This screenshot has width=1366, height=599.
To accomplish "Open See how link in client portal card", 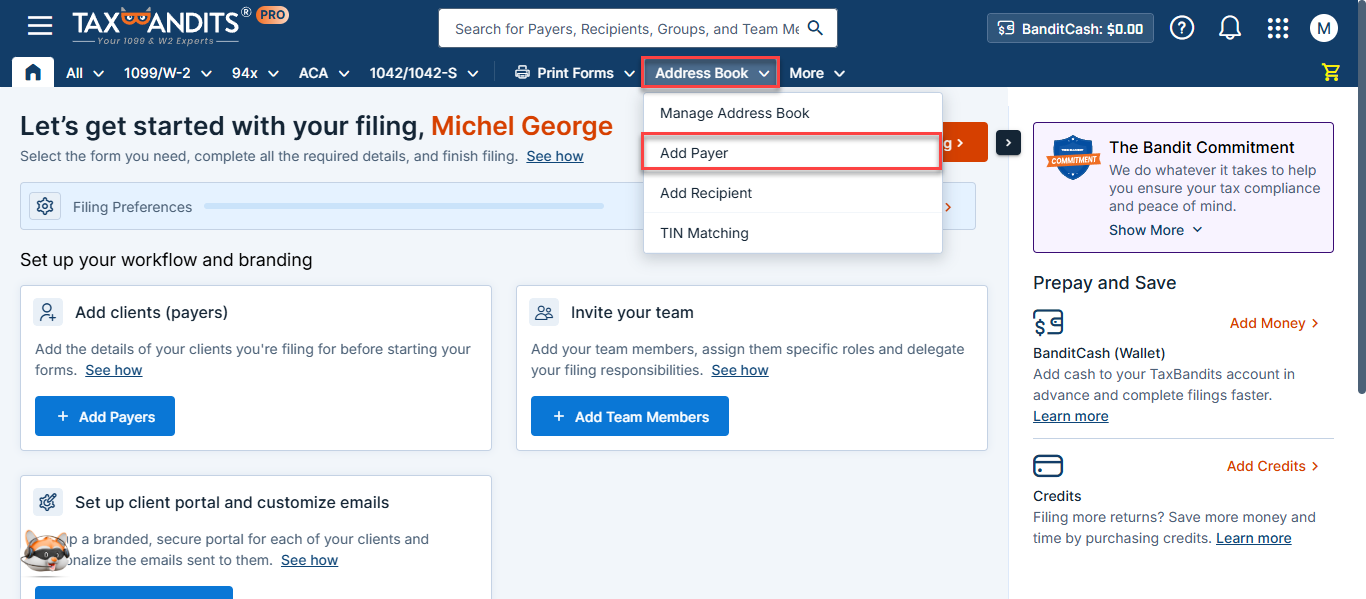I will 310,560.
